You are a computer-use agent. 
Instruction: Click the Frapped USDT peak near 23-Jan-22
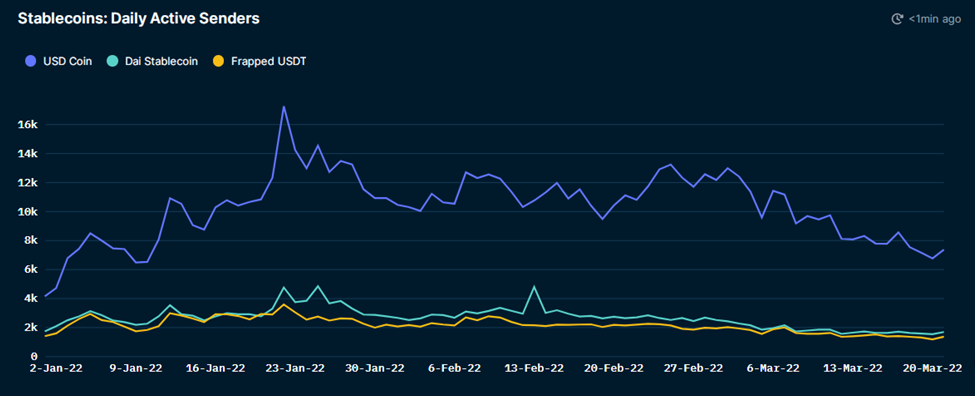coord(284,305)
